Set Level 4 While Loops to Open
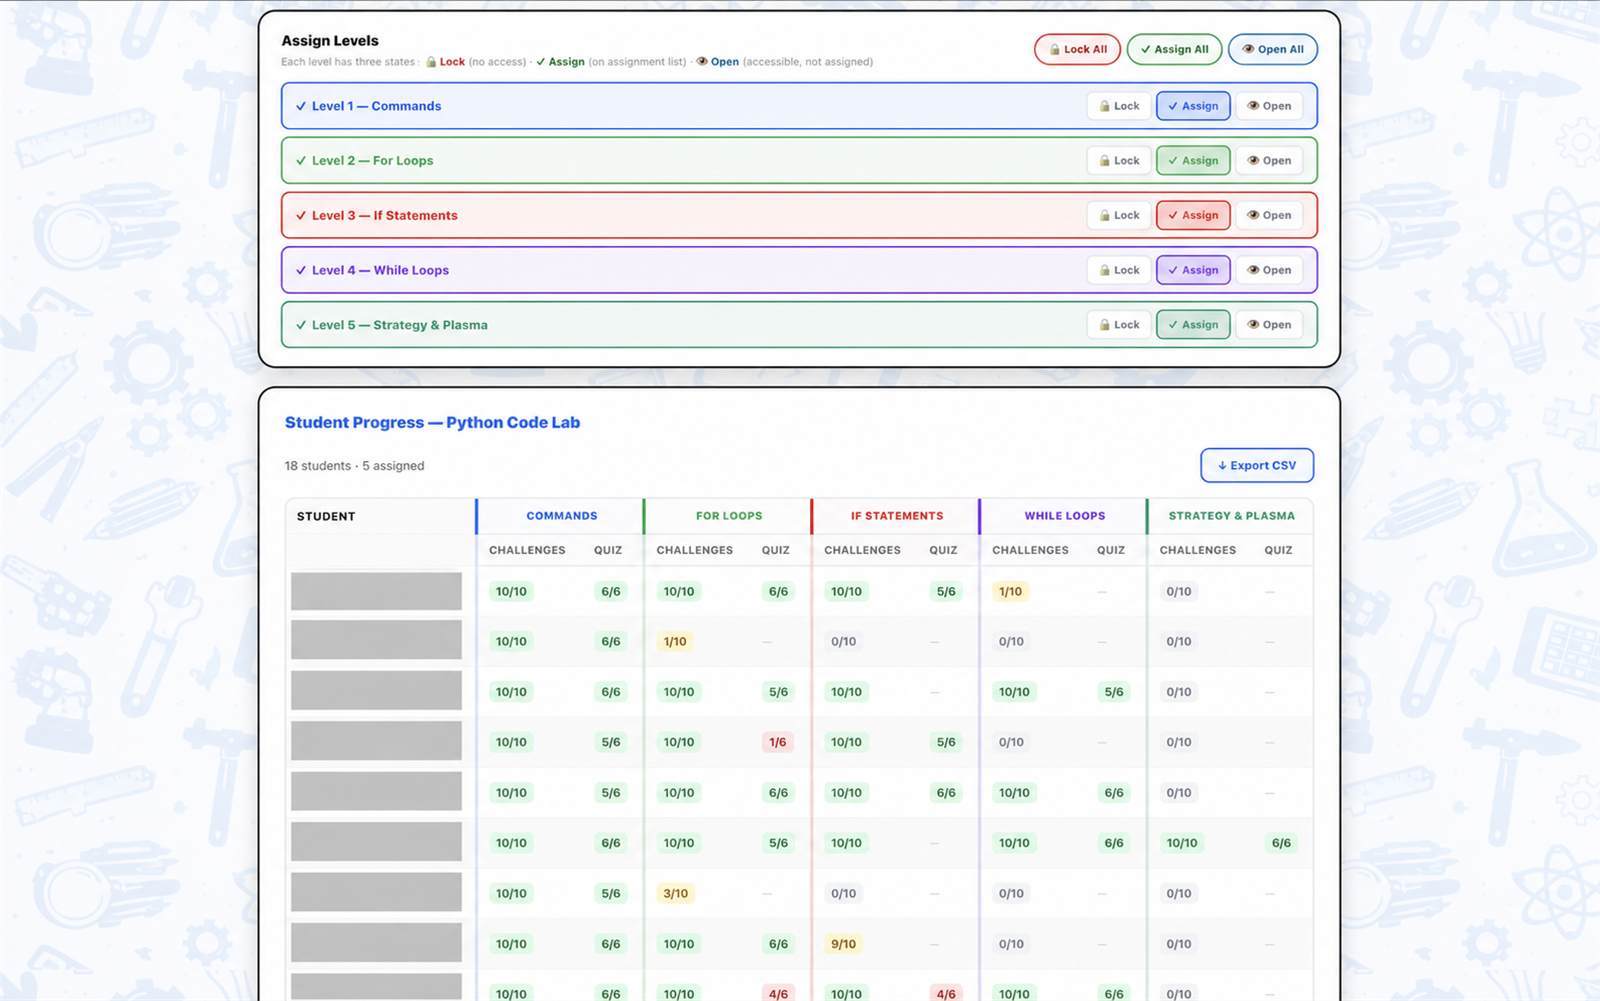The width and height of the screenshot is (1600, 1001). click(1269, 270)
